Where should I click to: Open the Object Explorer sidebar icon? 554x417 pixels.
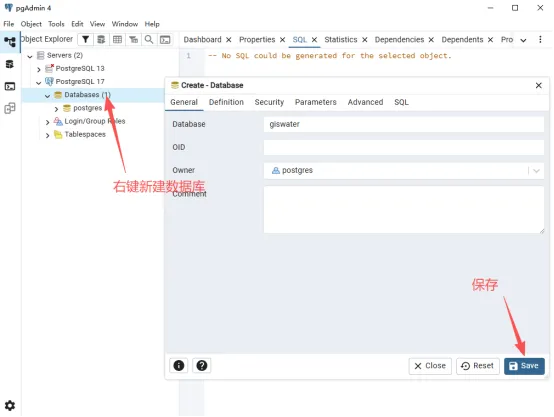tap(10, 42)
